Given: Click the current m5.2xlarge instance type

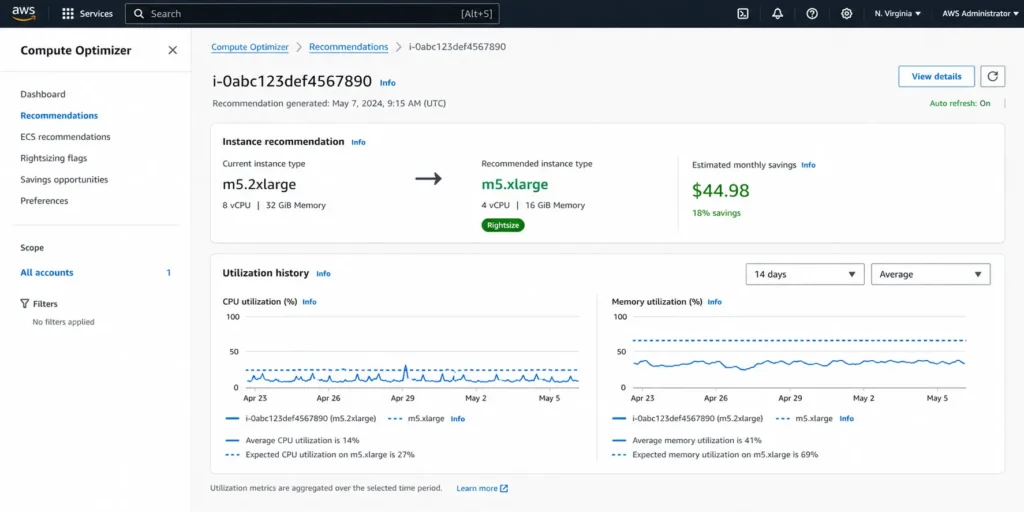Looking at the screenshot, I should (259, 185).
